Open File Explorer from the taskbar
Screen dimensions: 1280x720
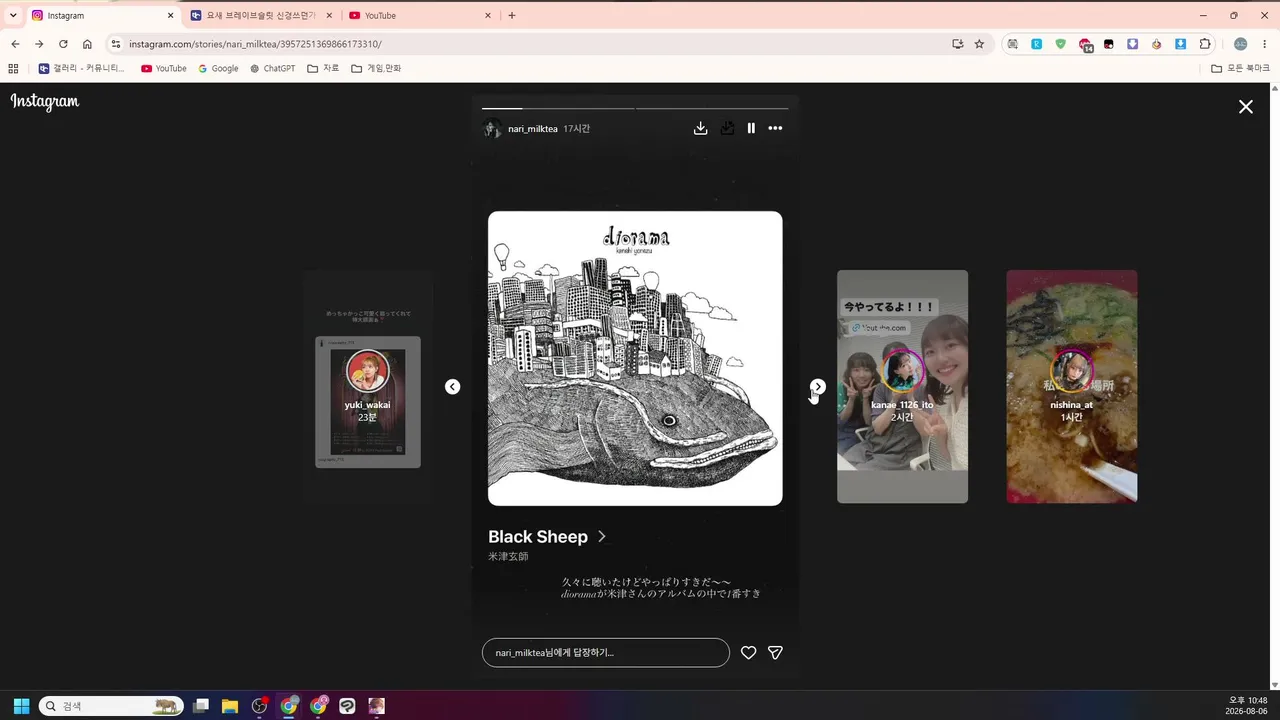pyautogui.click(x=230, y=706)
